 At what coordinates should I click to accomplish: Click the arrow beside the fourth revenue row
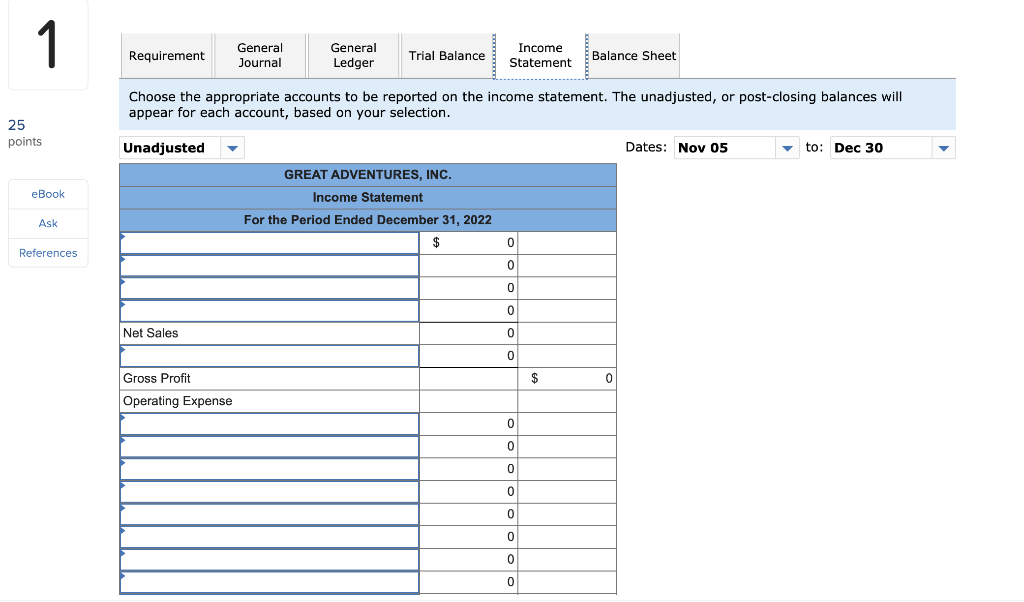point(123,305)
